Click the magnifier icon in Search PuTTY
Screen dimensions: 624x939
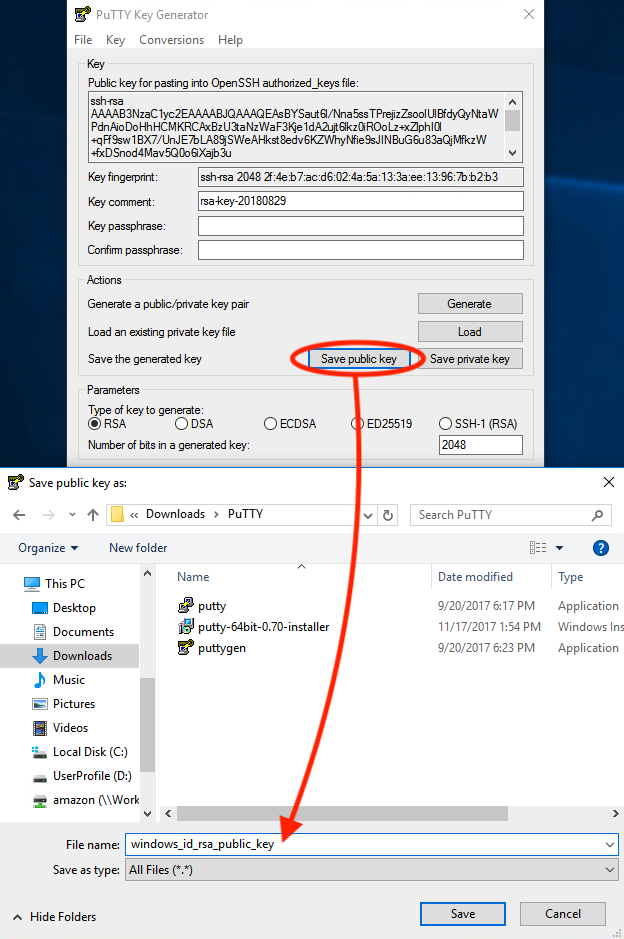(x=597, y=515)
